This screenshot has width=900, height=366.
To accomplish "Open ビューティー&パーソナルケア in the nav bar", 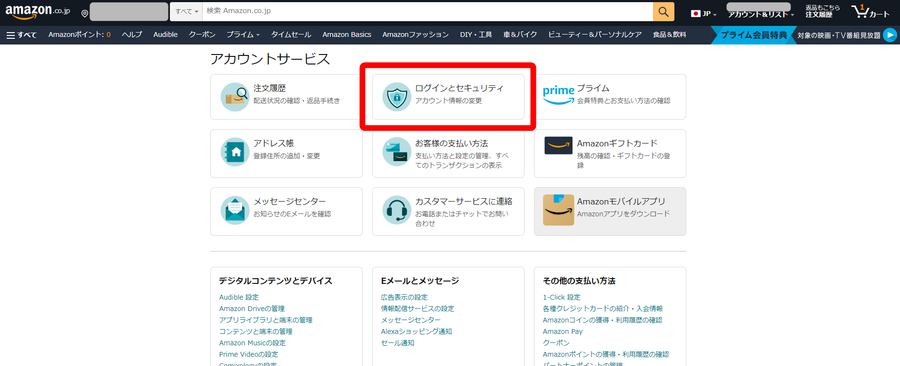I will coord(595,35).
